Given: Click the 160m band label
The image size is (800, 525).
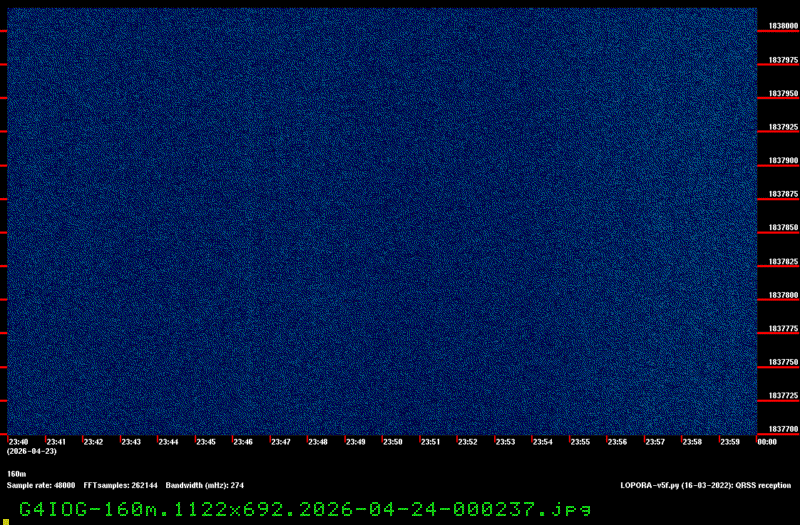Looking at the screenshot, I should pos(16,474).
